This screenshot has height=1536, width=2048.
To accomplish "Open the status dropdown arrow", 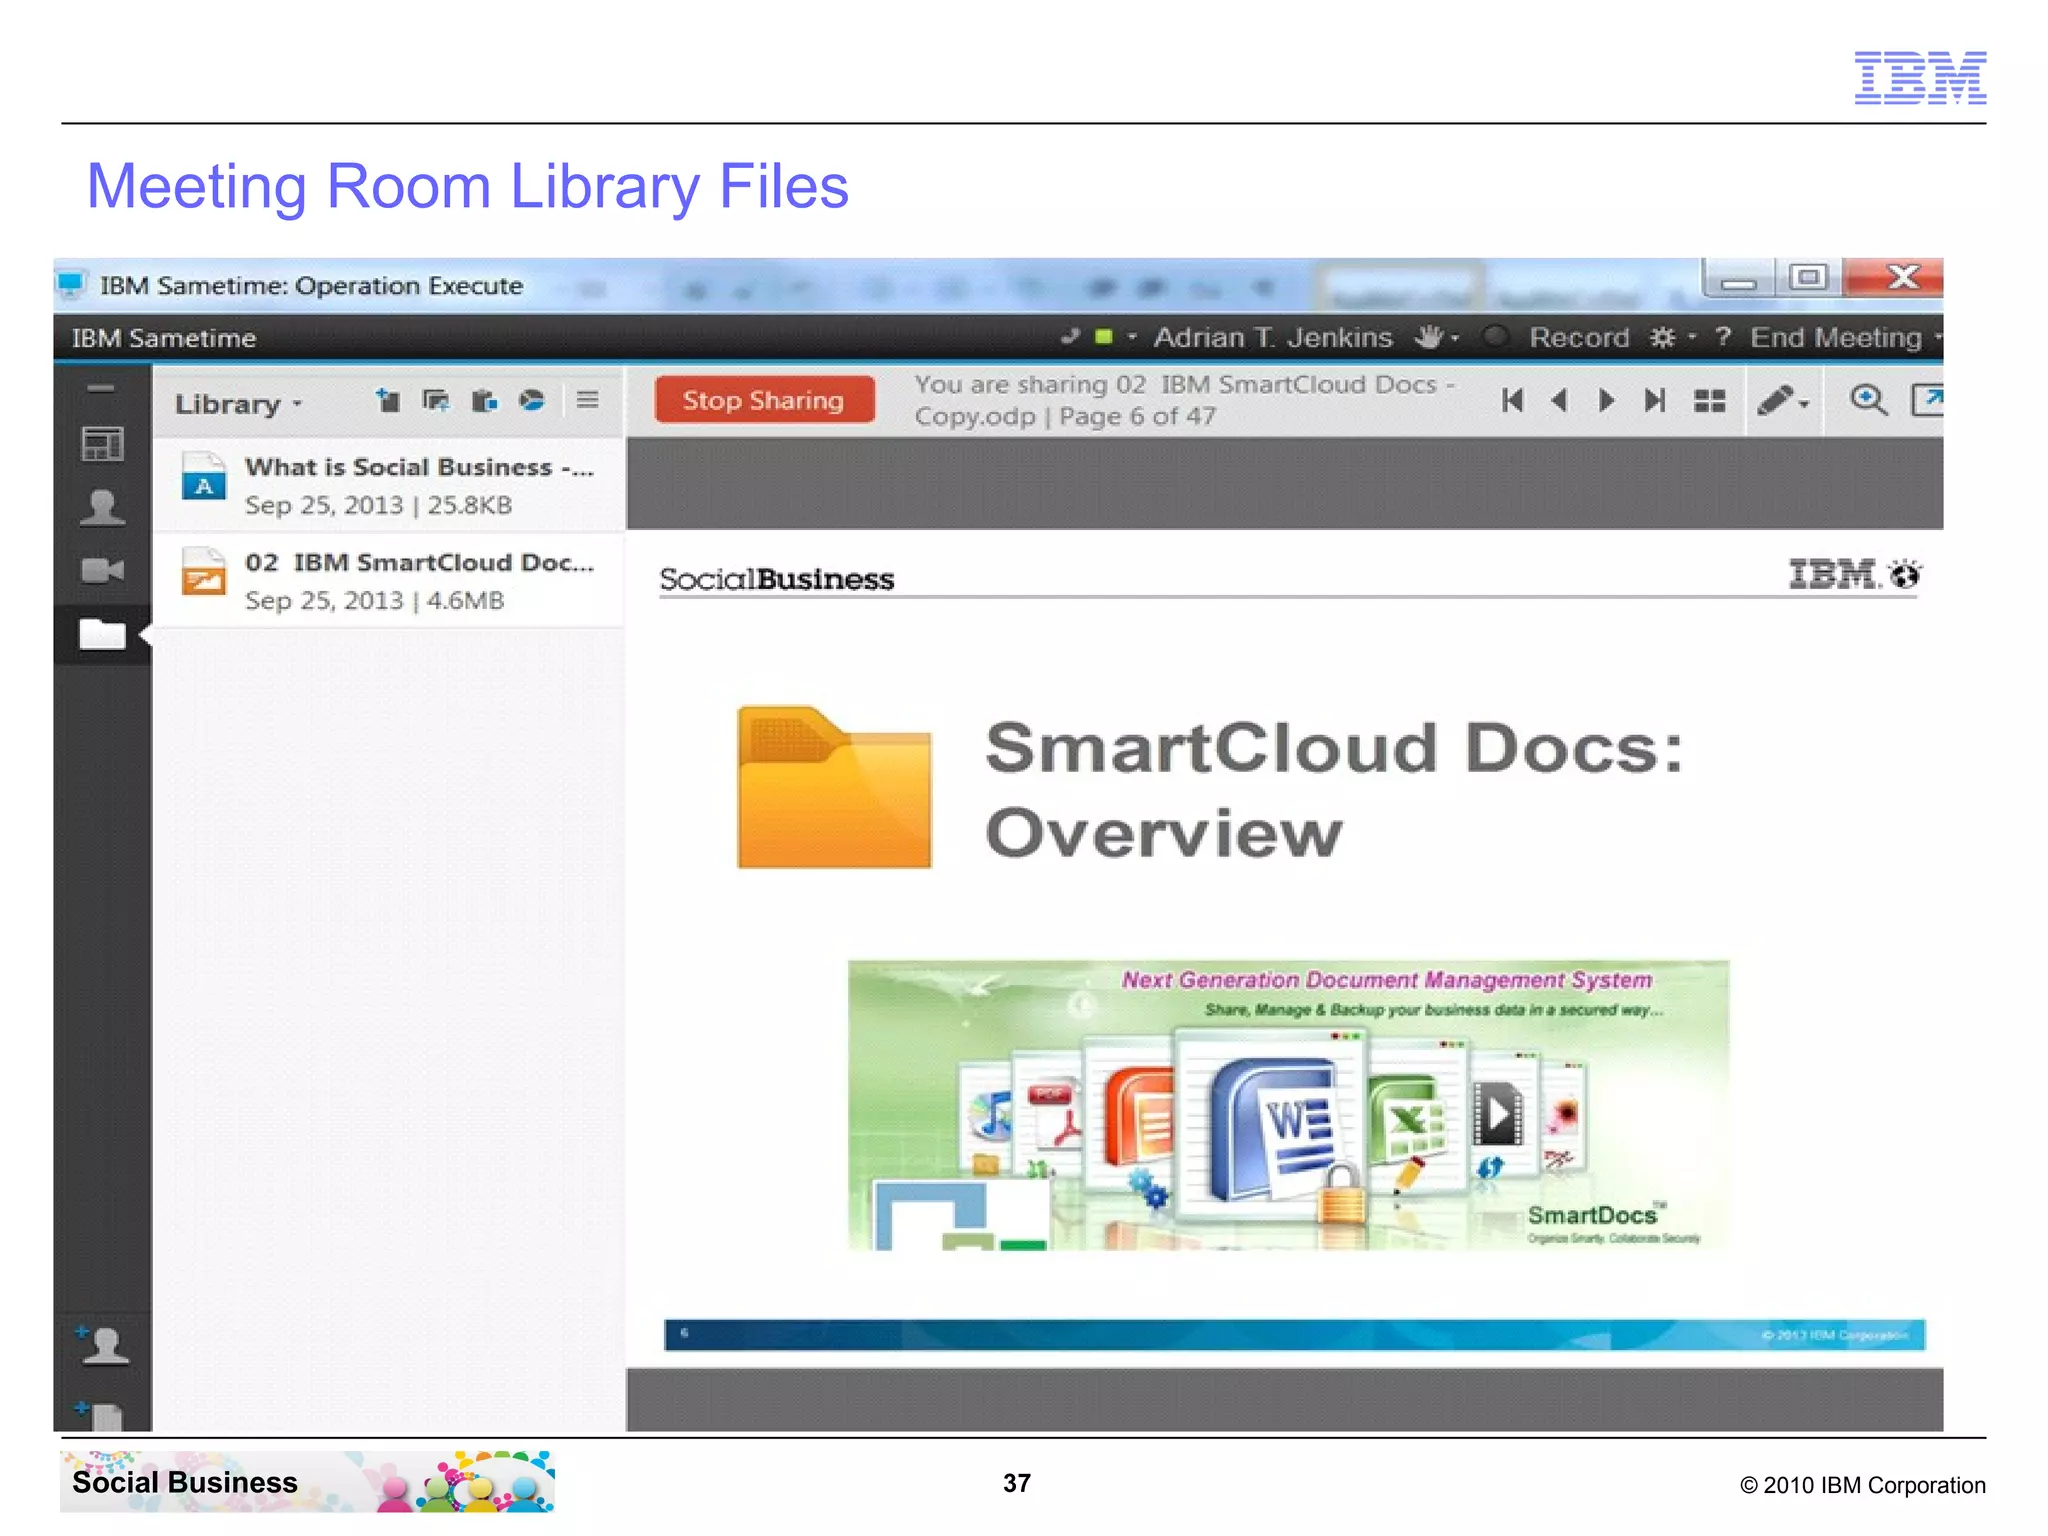I will click(1132, 338).
